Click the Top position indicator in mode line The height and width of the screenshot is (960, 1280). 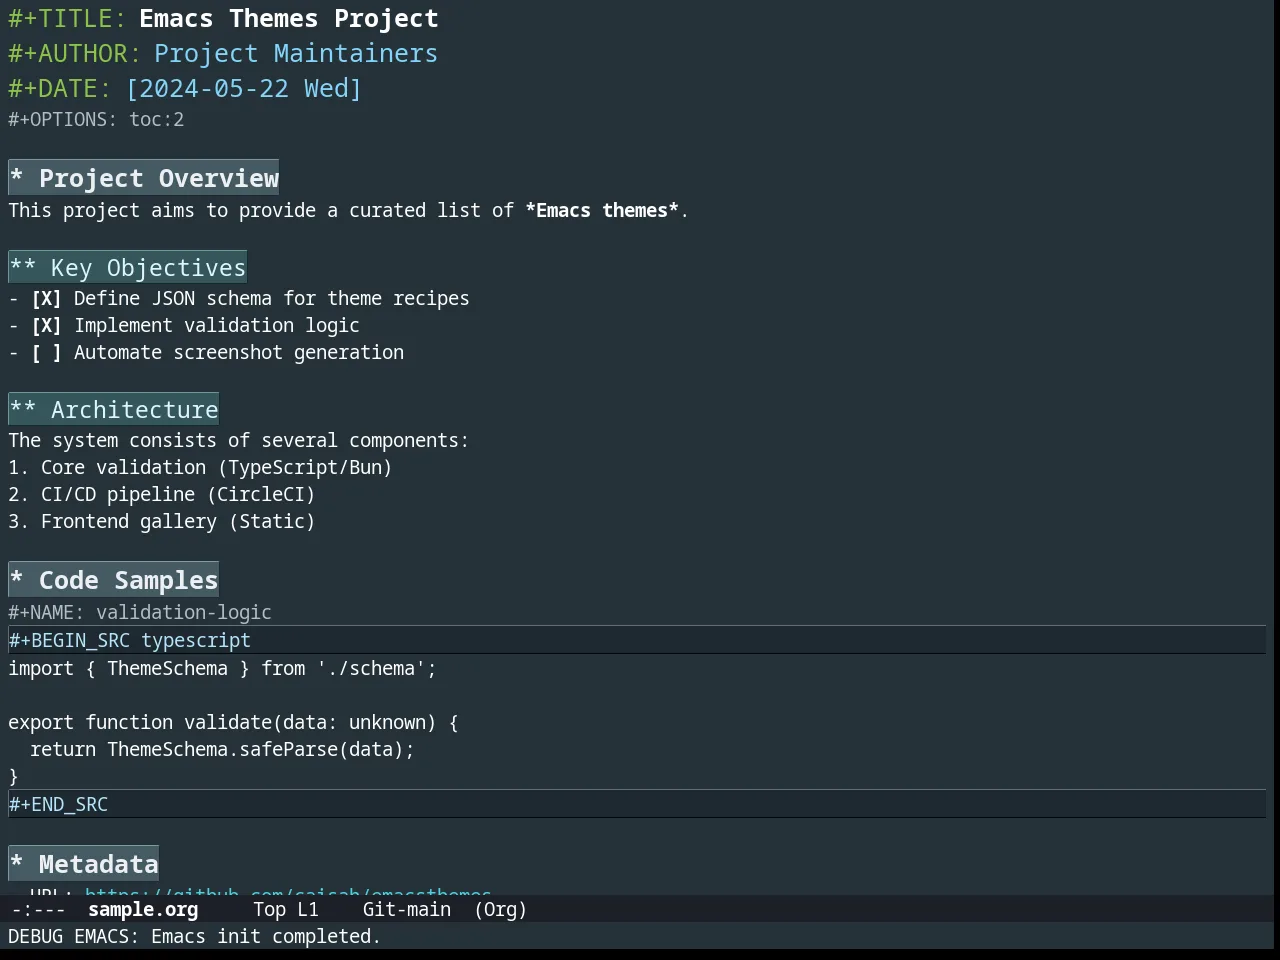[269, 909]
